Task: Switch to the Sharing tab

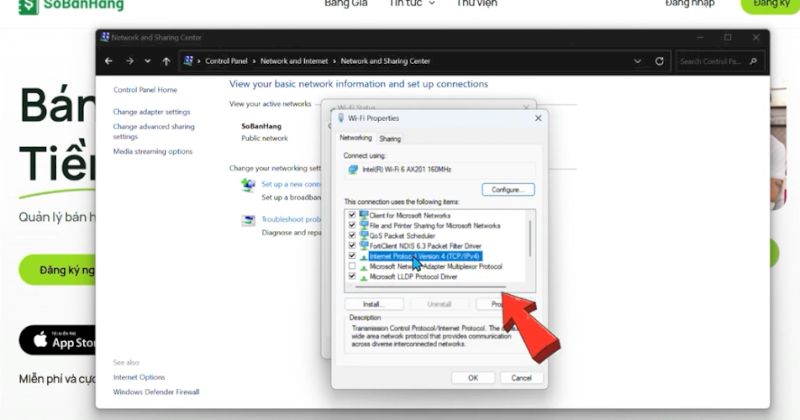Action: point(390,138)
